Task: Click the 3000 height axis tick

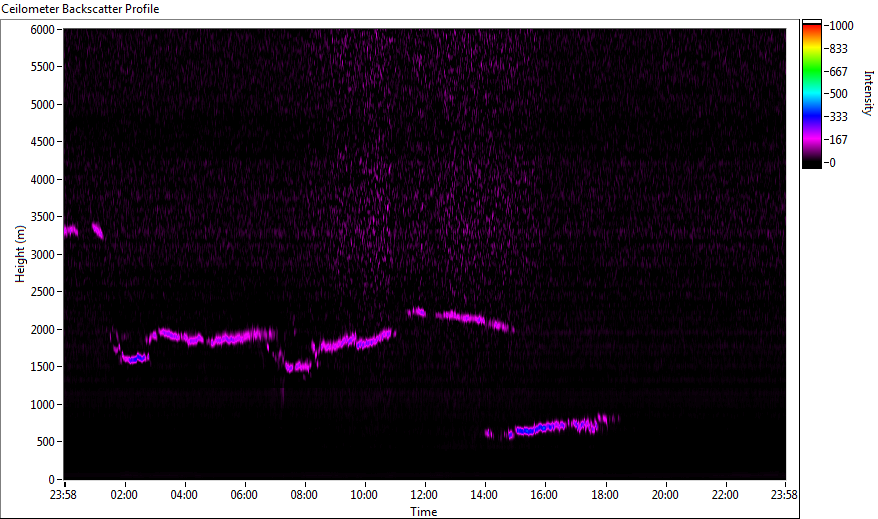Action: 43,255
